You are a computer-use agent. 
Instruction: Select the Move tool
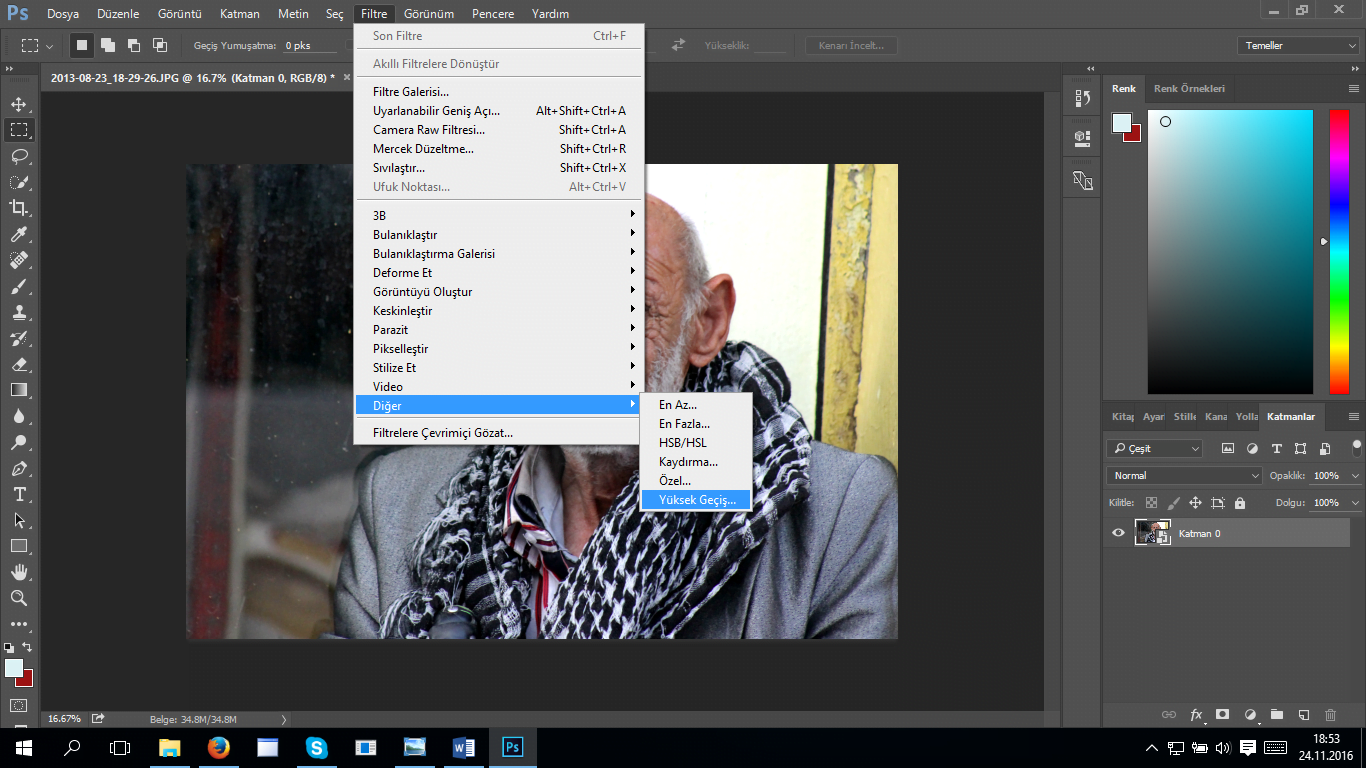point(20,102)
